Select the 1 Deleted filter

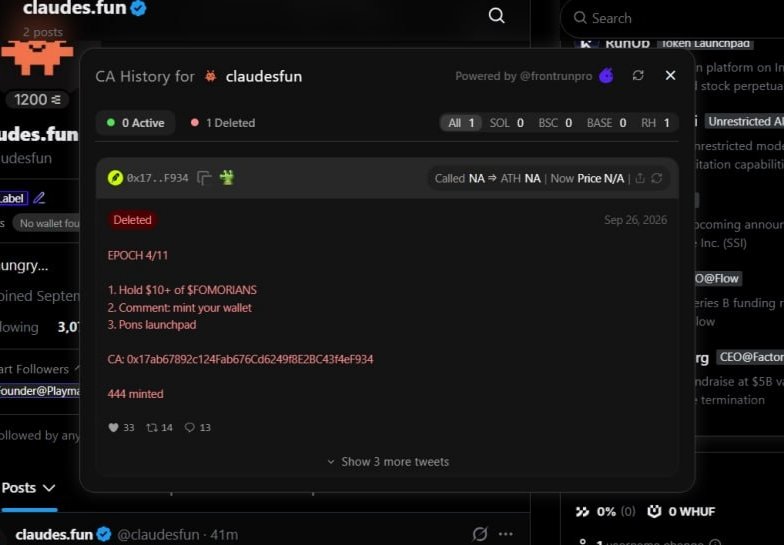tap(223, 123)
